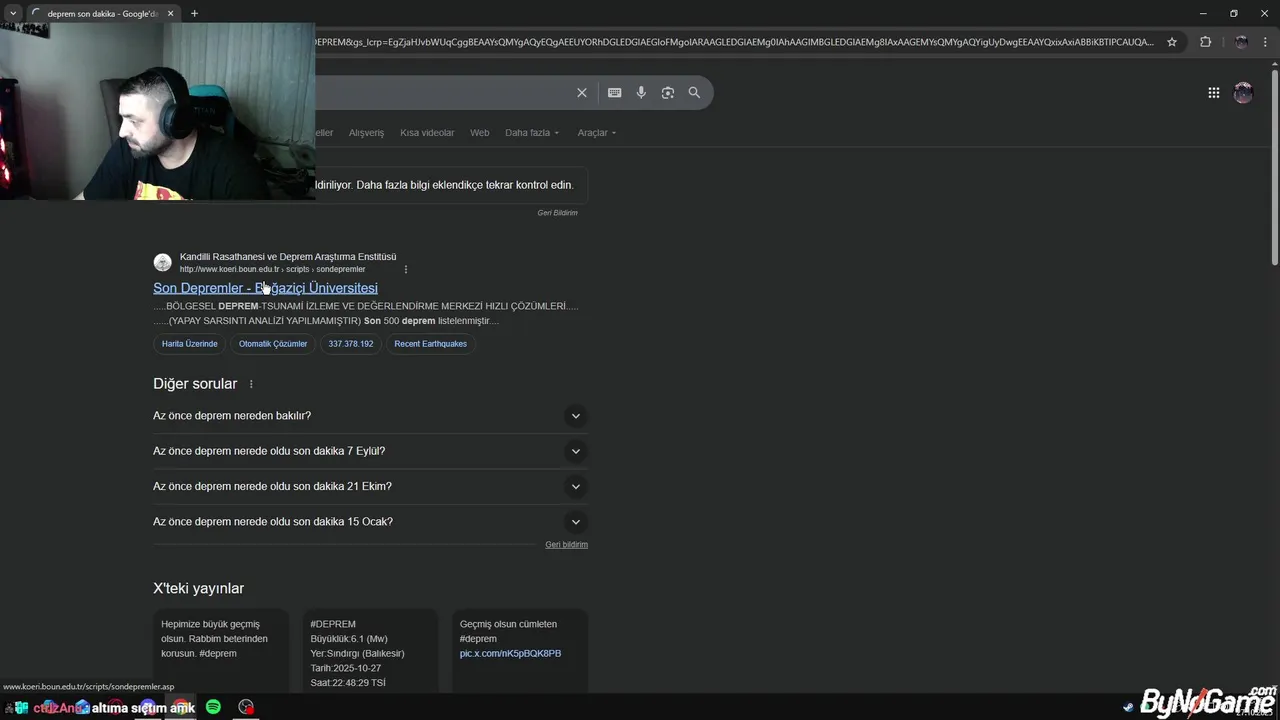Search by image with the Google Lens icon
This screenshot has width=1280, height=720.
[x=667, y=93]
